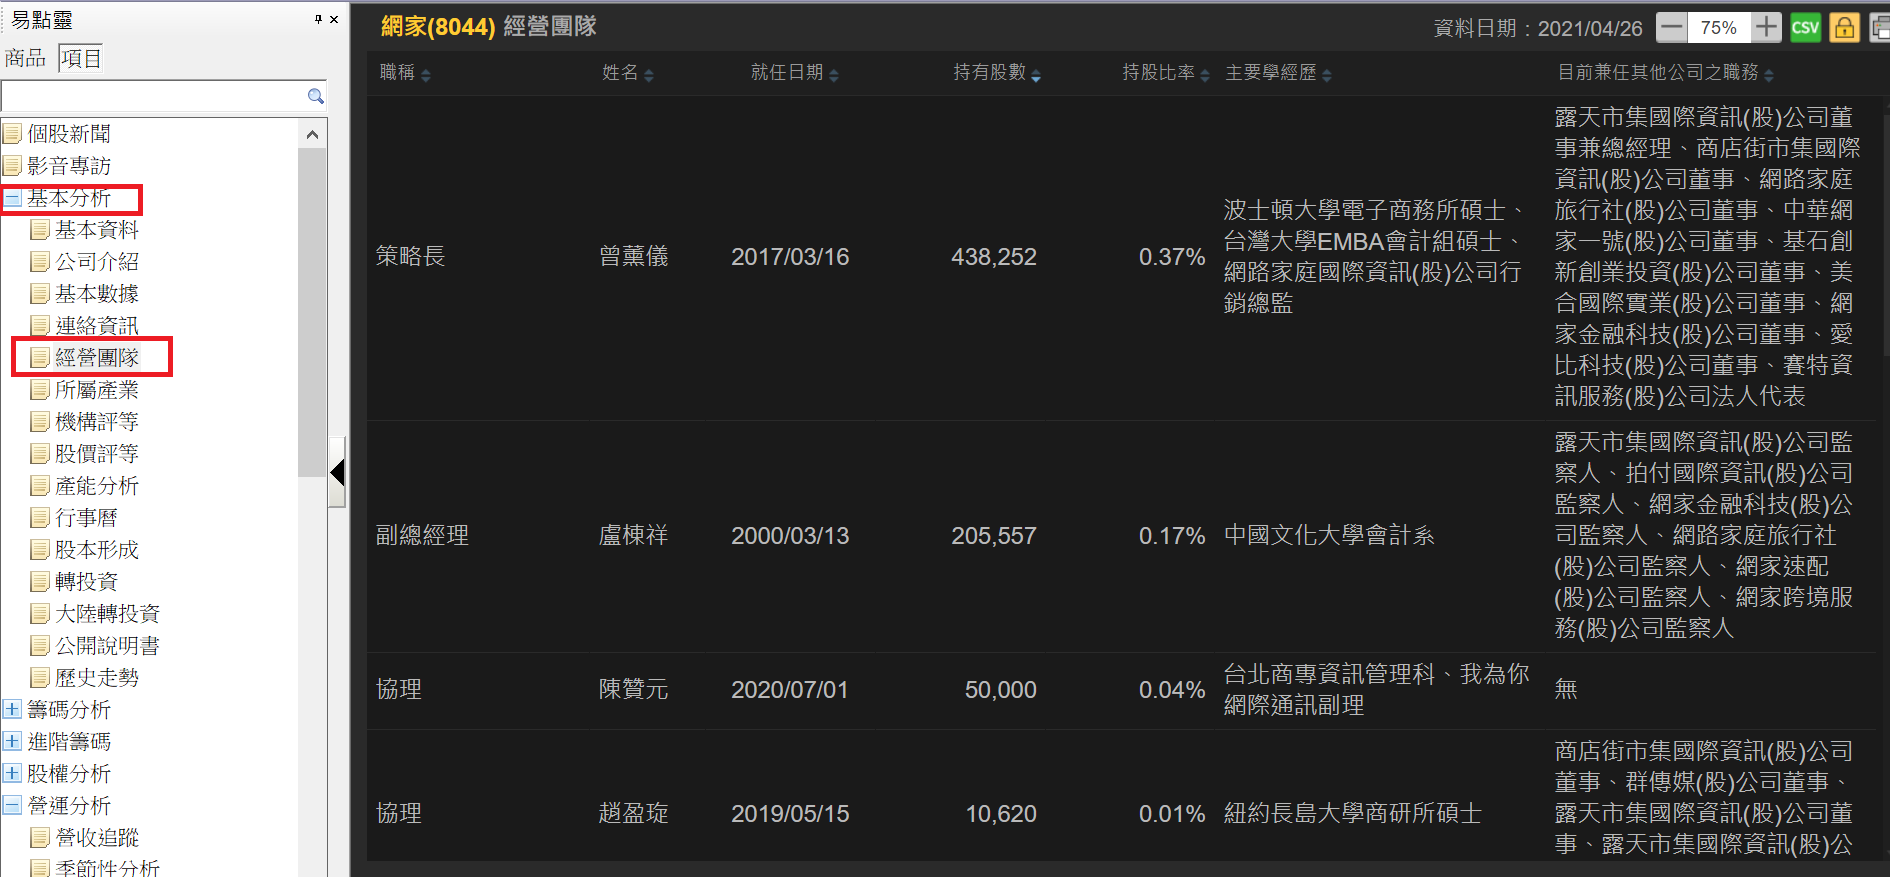Select the 項目 tab
This screenshot has width=1890, height=877.
click(80, 58)
